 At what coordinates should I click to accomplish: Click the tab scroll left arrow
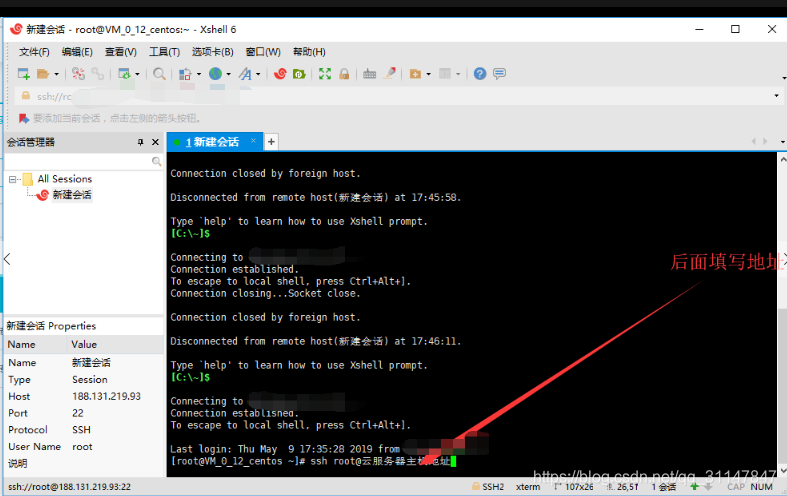[x=753, y=142]
